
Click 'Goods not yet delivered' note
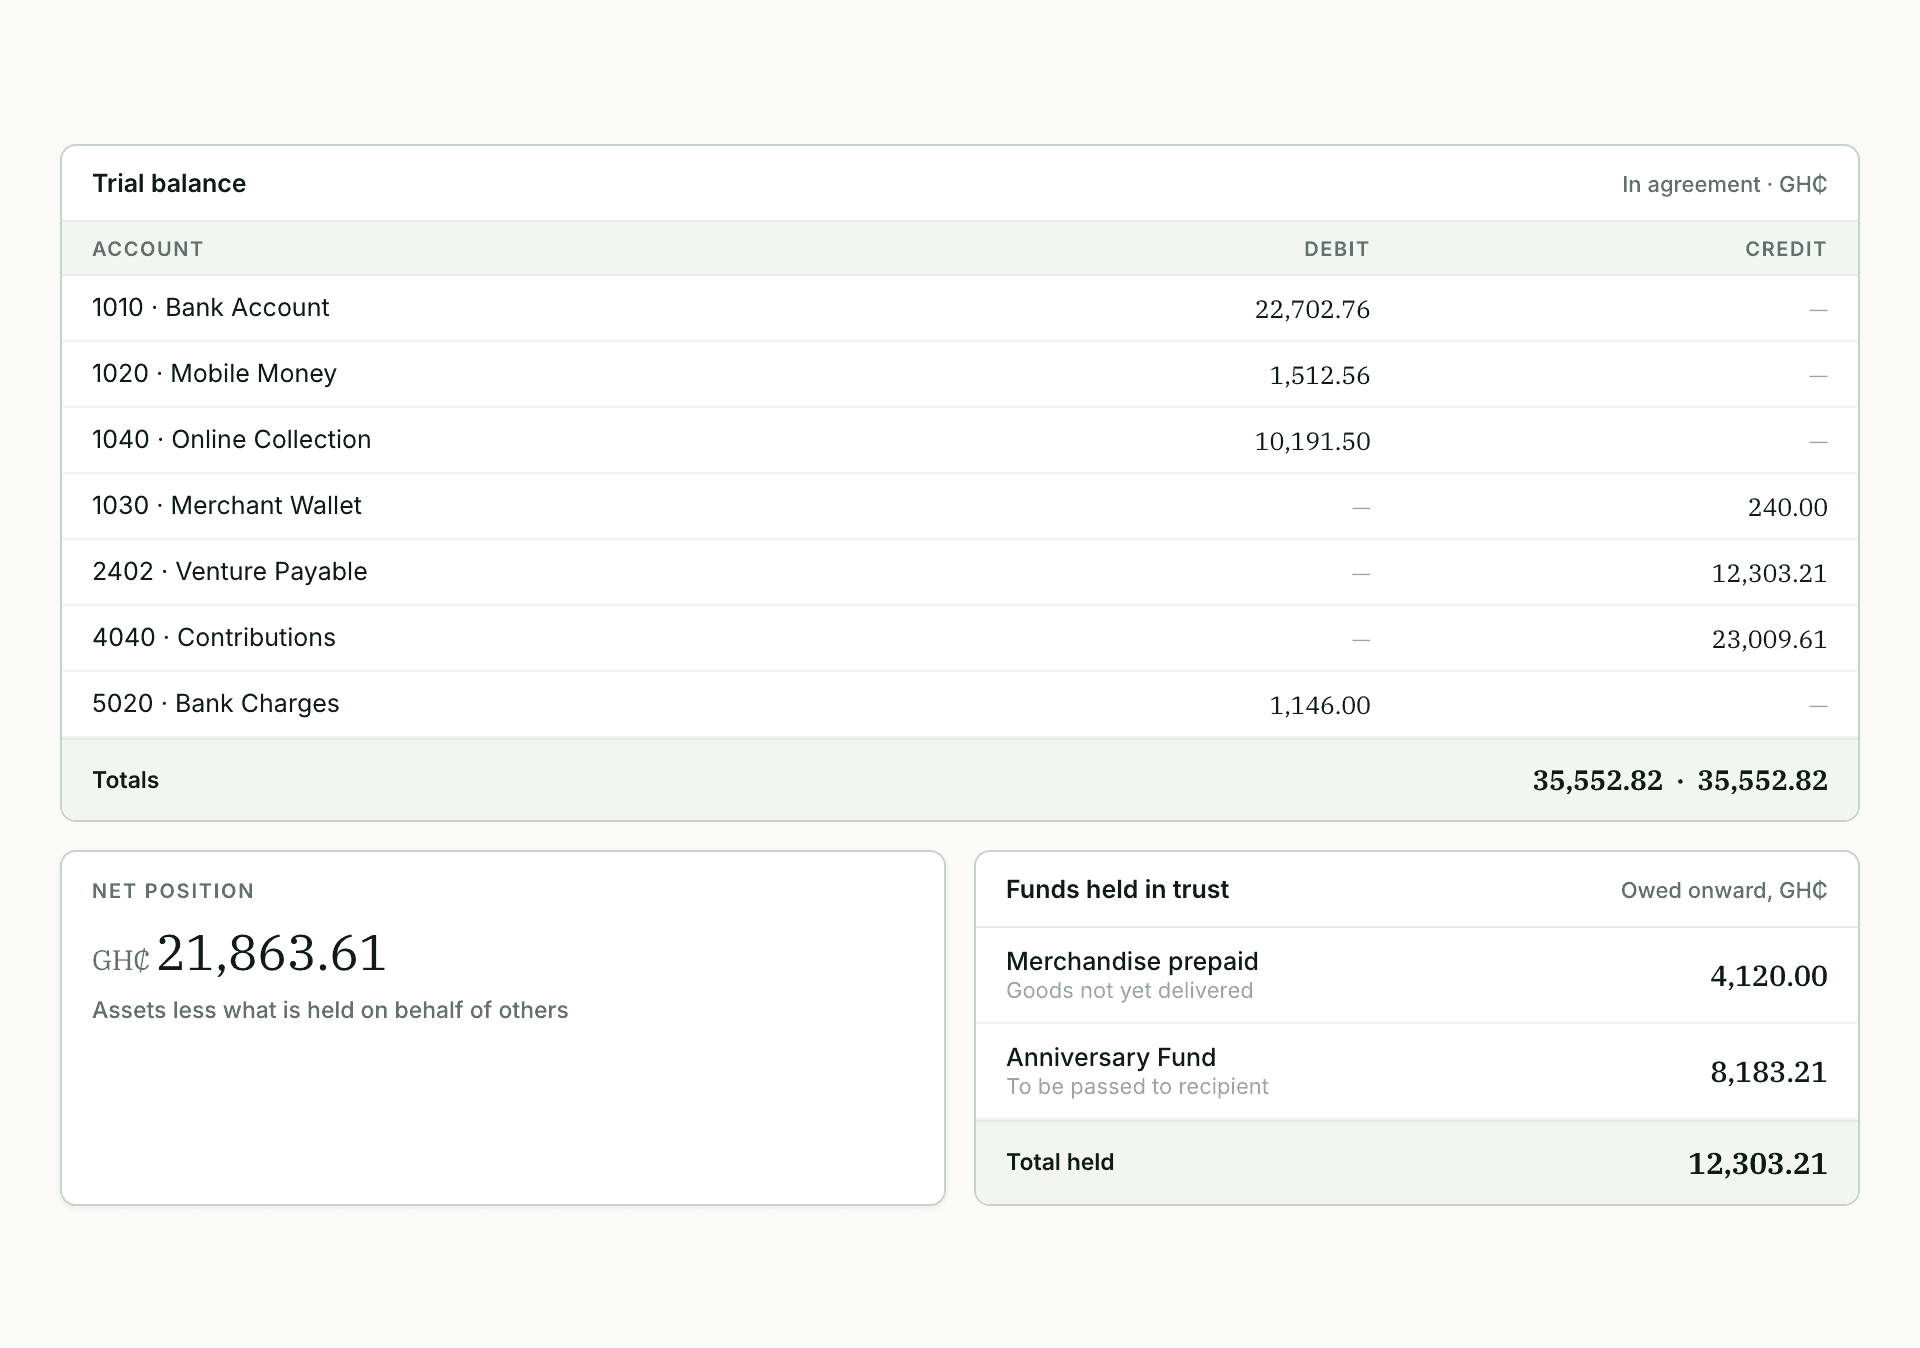(1129, 991)
